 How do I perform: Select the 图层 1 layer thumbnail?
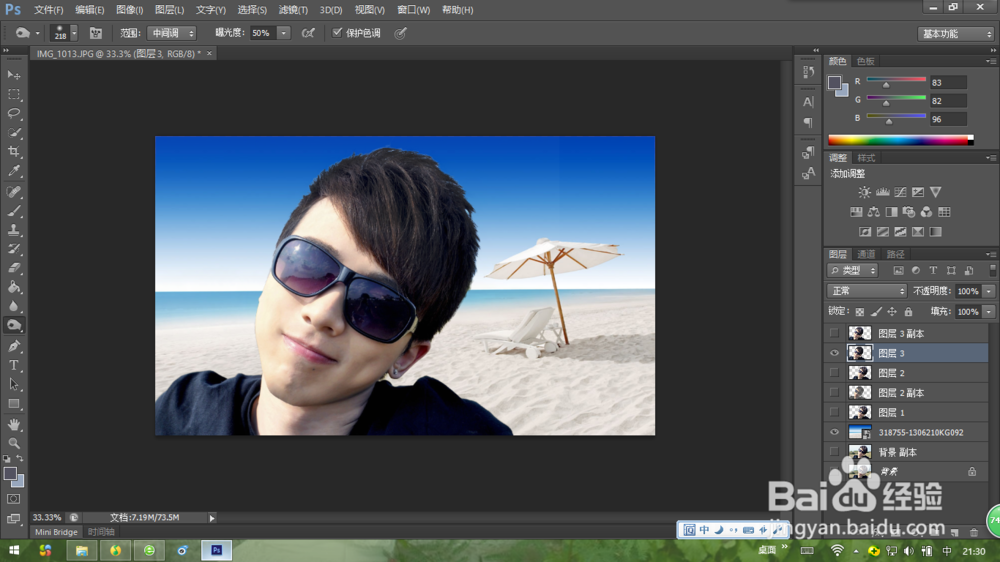click(x=860, y=412)
